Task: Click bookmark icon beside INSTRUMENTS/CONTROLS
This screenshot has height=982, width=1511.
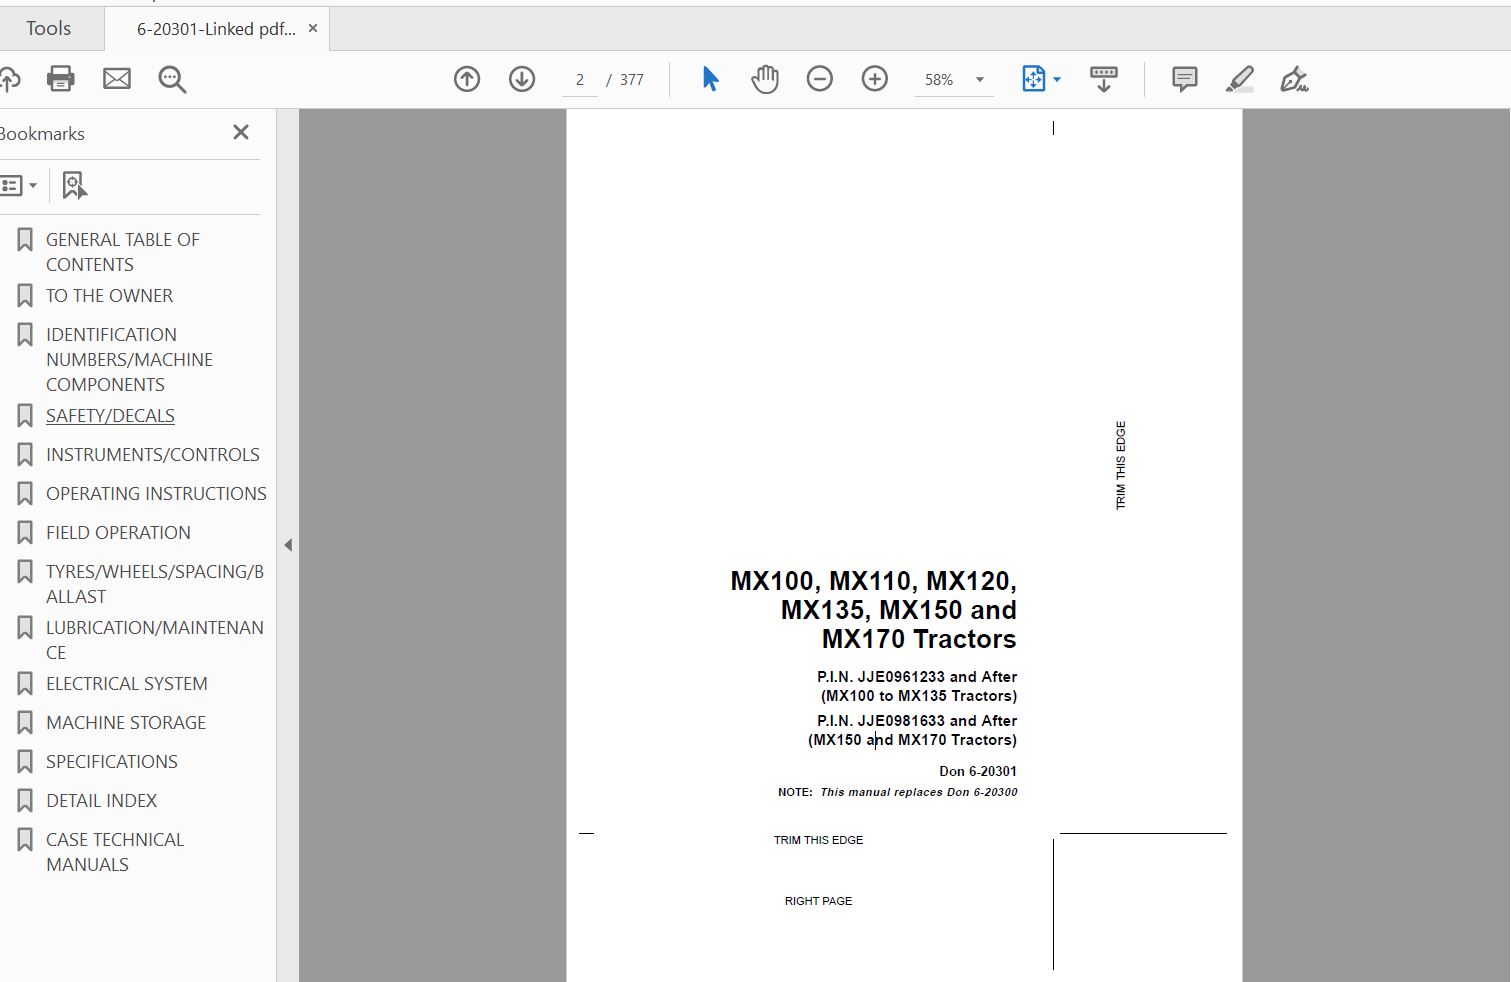Action: click(25, 455)
